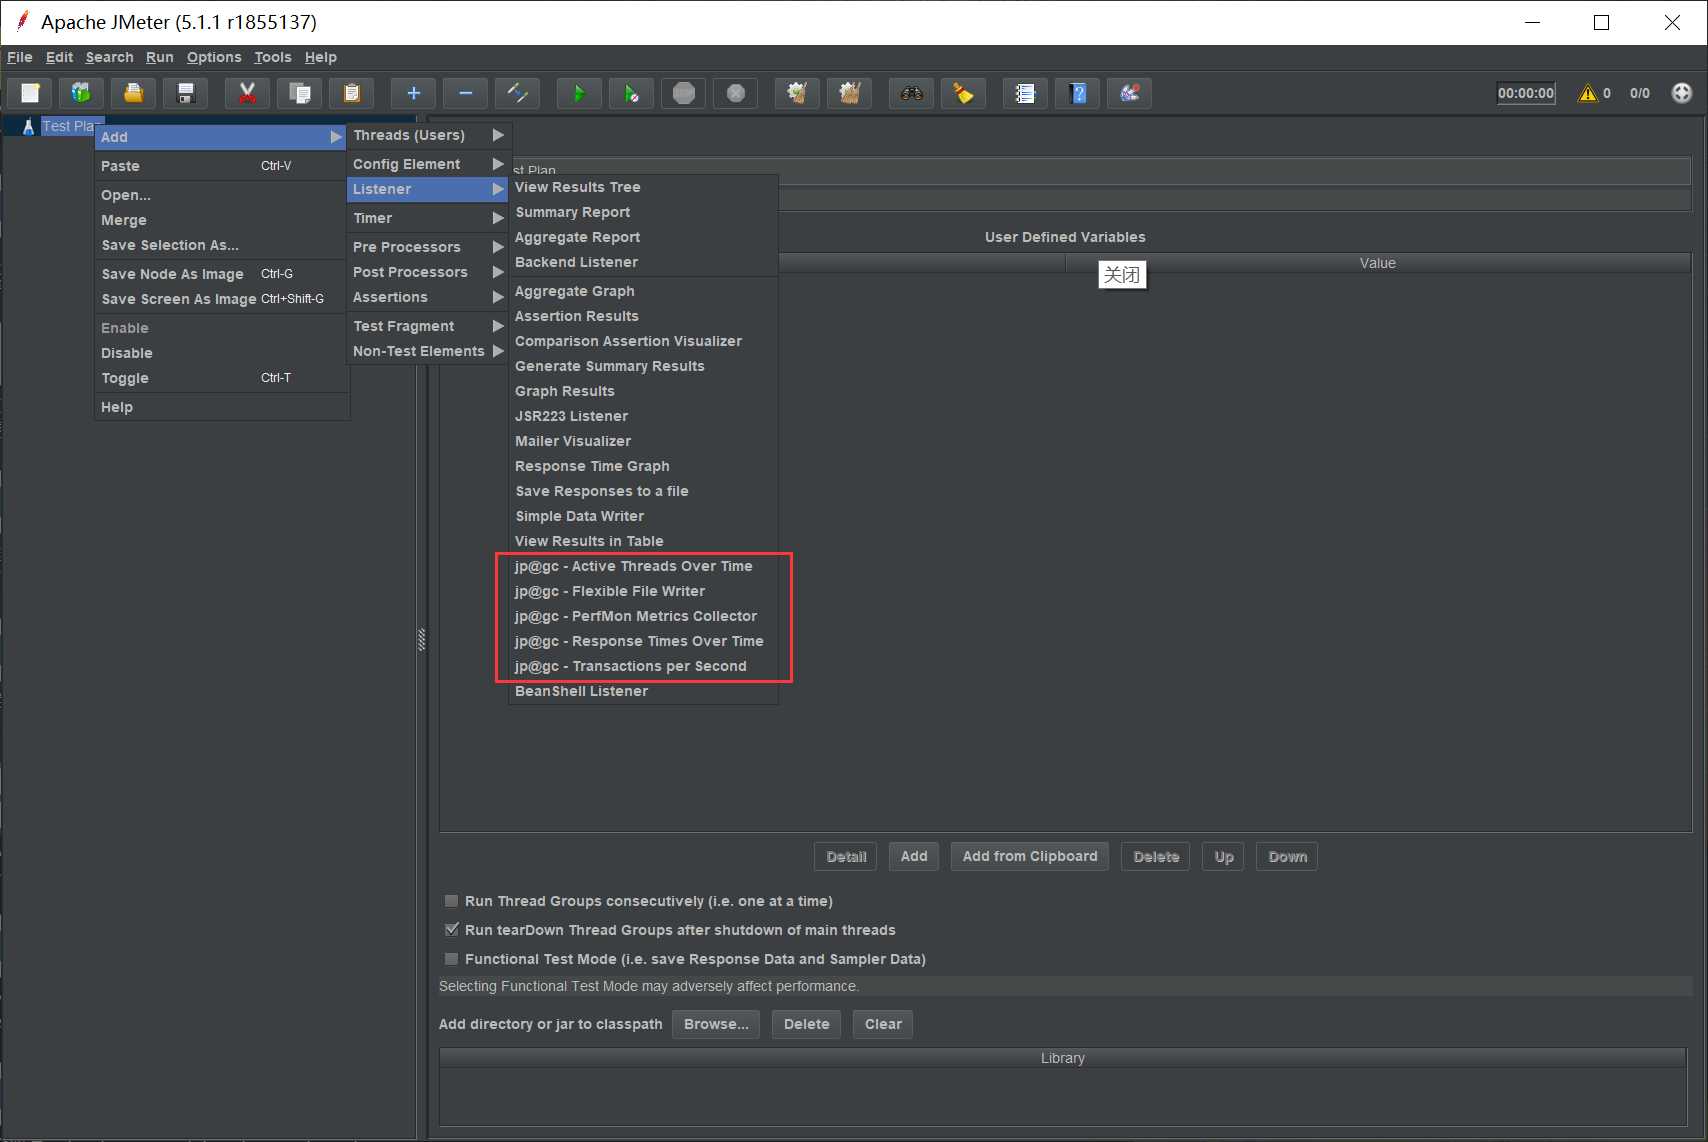Click the remote engine globe icon
The height and width of the screenshot is (1142, 1708).
tap(1682, 93)
